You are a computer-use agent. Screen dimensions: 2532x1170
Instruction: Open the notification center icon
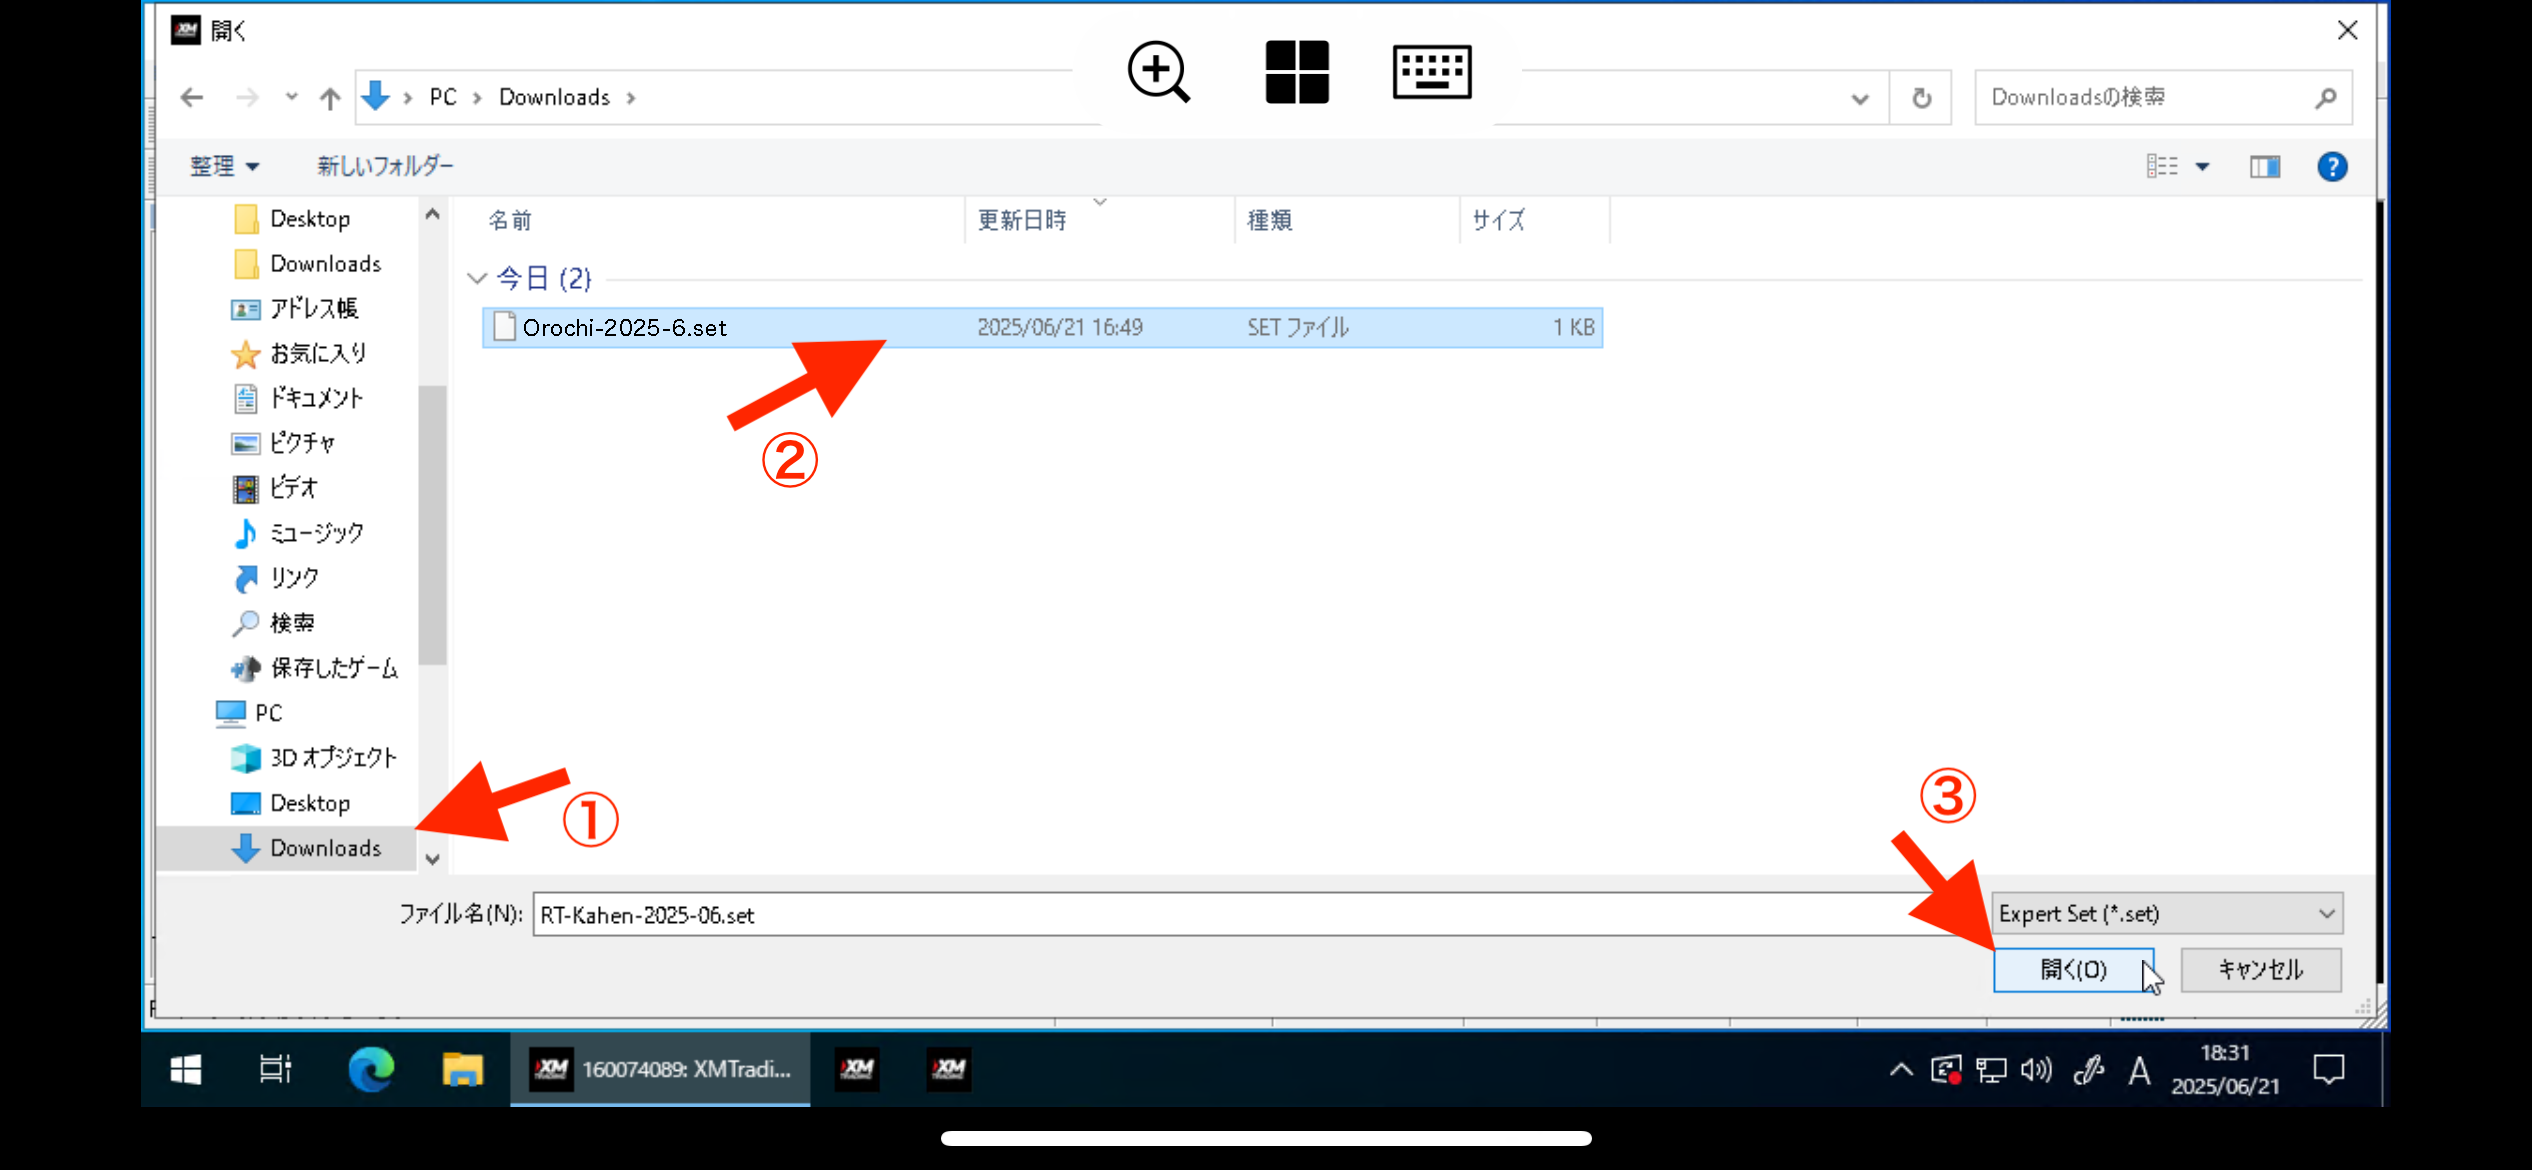pos(2329,1070)
